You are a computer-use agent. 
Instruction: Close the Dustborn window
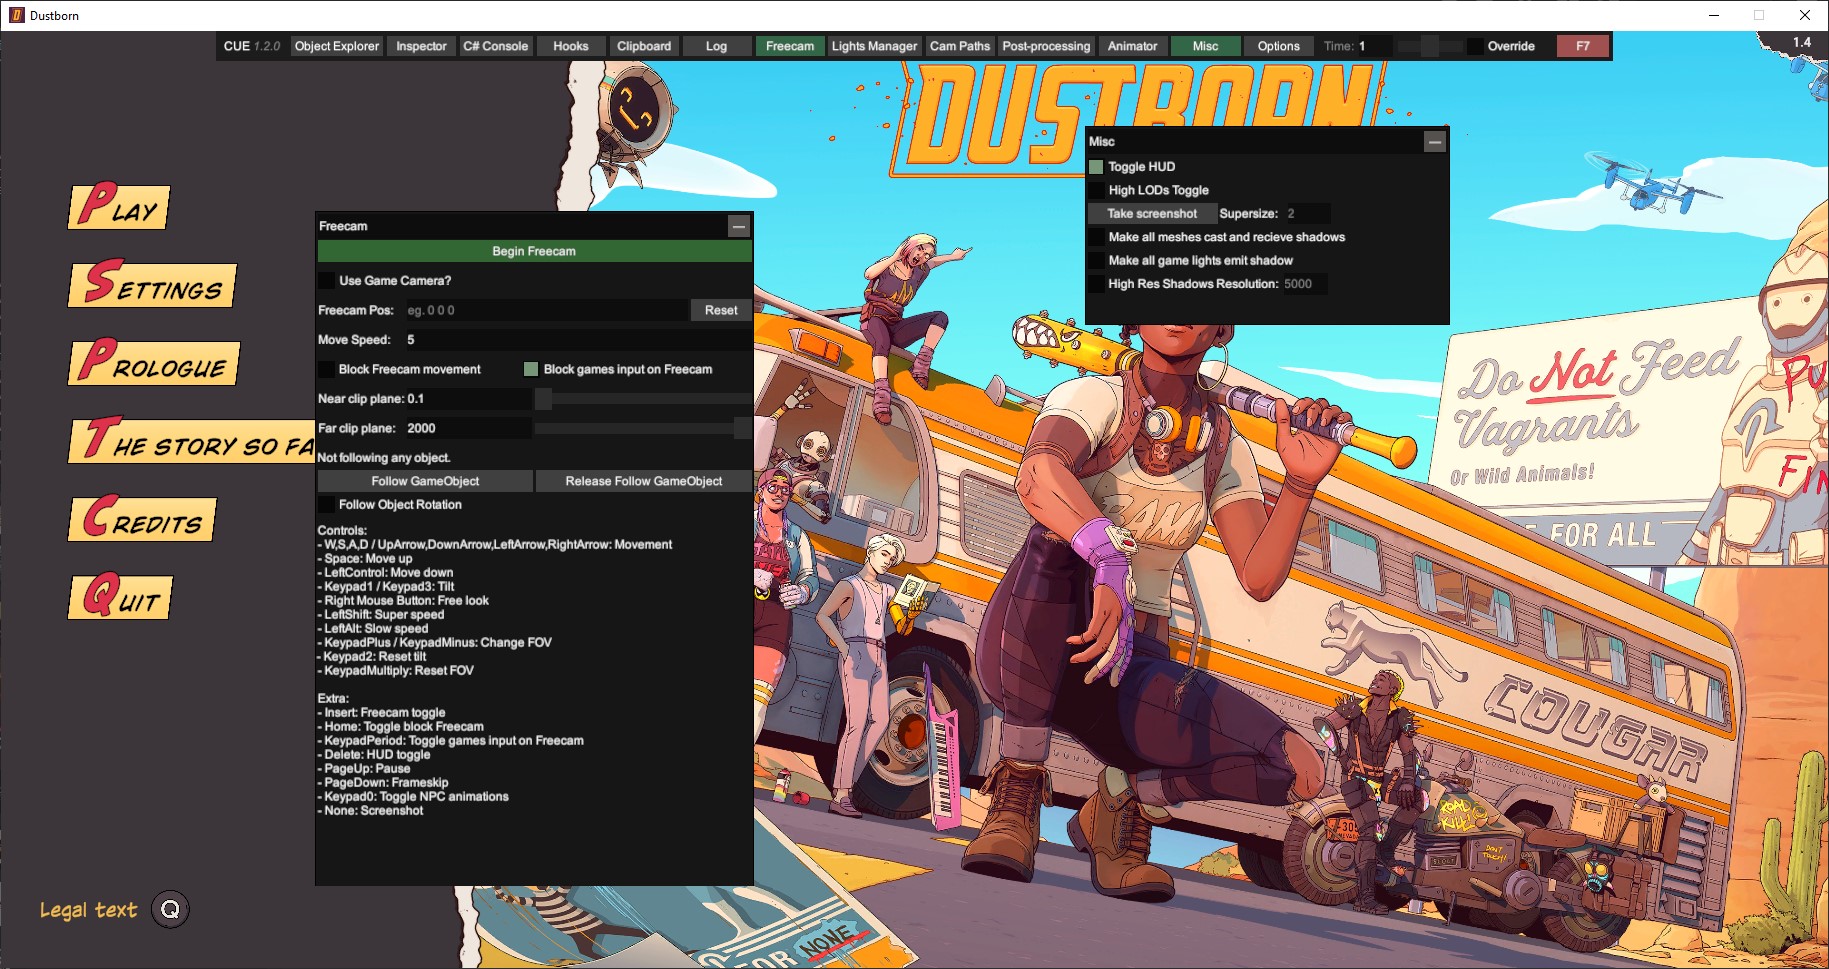tap(1805, 15)
